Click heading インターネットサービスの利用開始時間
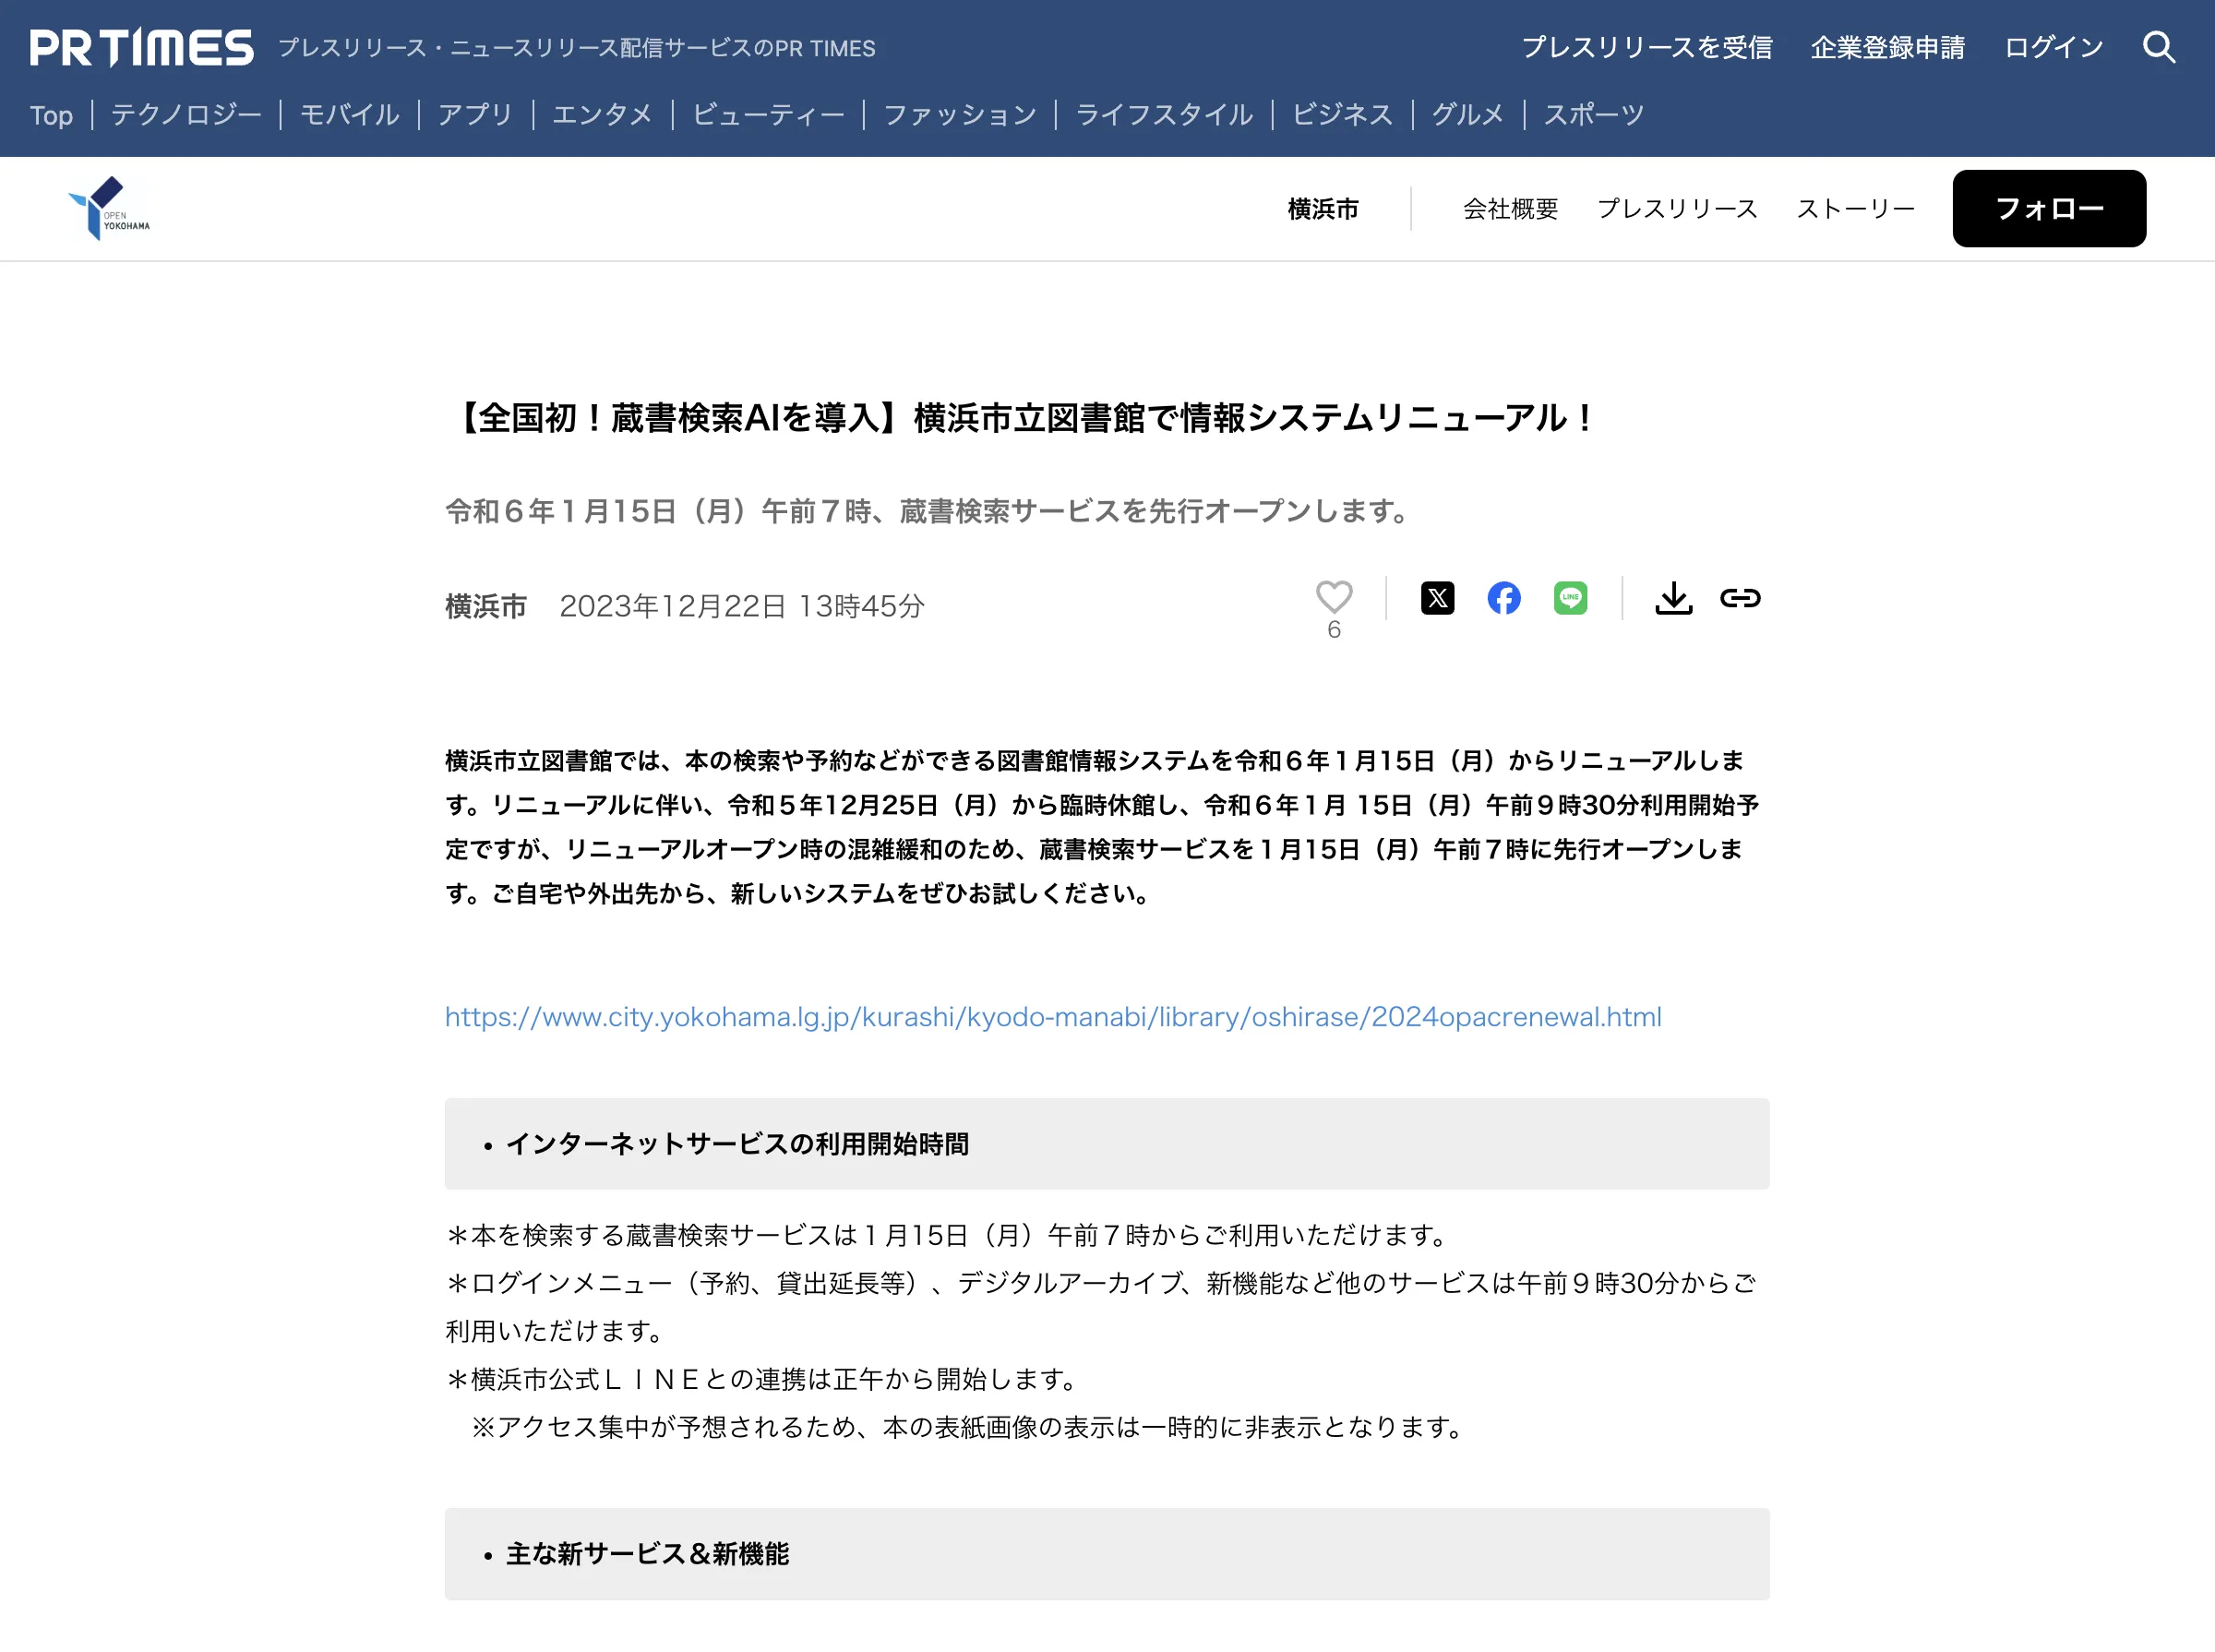The width and height of the screenshot is (2215, 1652). [737, 1144]
